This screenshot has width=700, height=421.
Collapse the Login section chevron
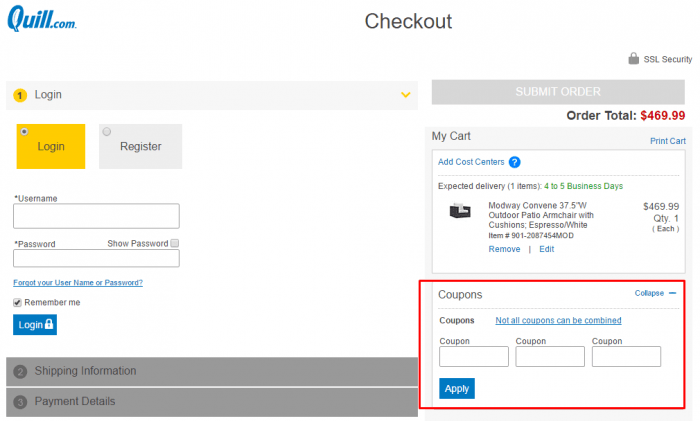coord(405,95)
